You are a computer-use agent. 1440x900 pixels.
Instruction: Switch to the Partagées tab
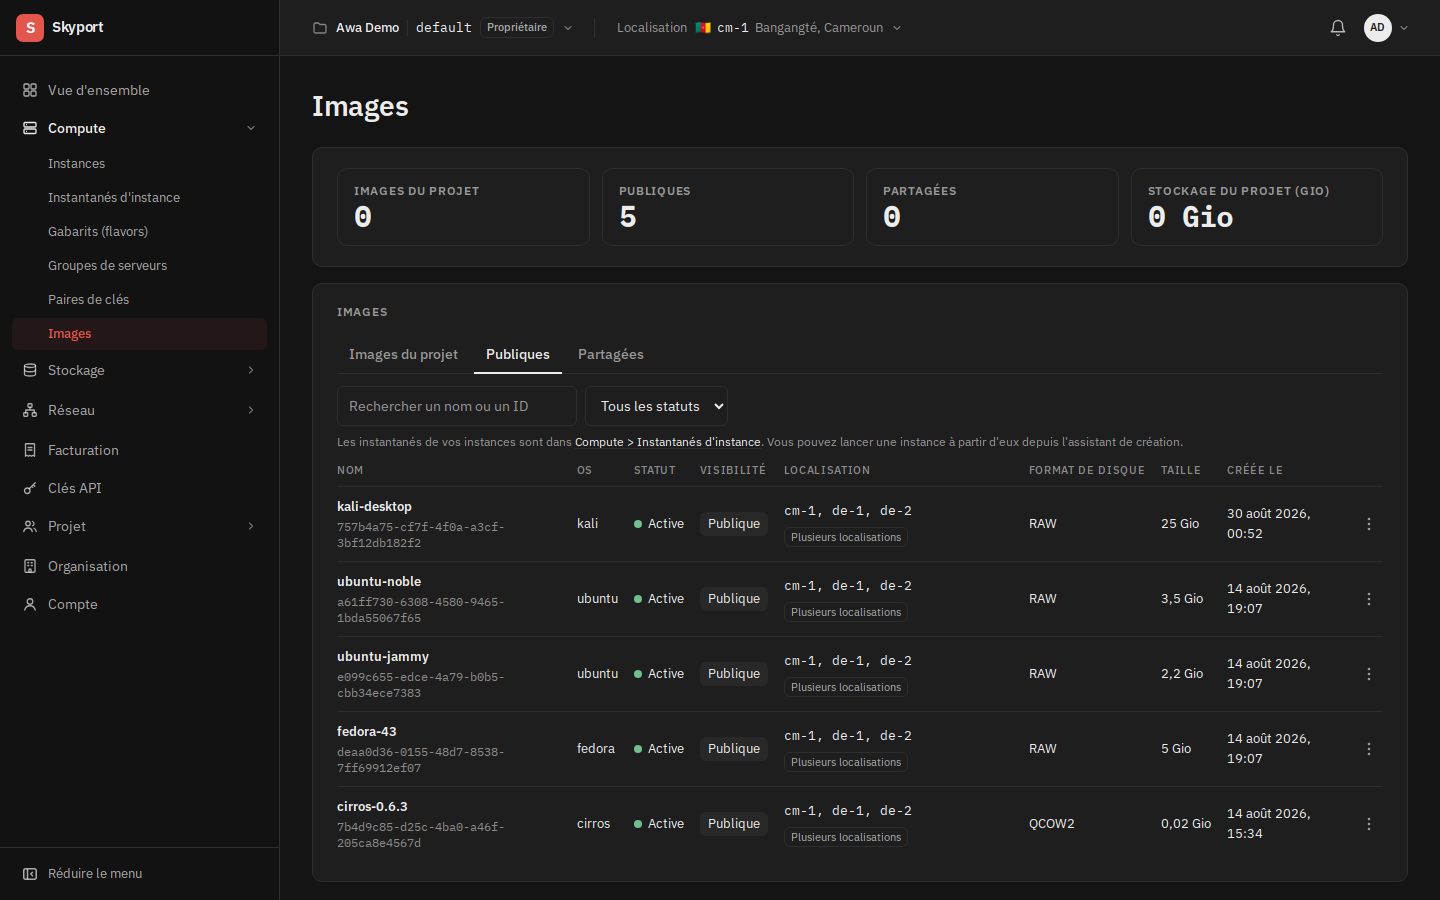coord(611,354)
